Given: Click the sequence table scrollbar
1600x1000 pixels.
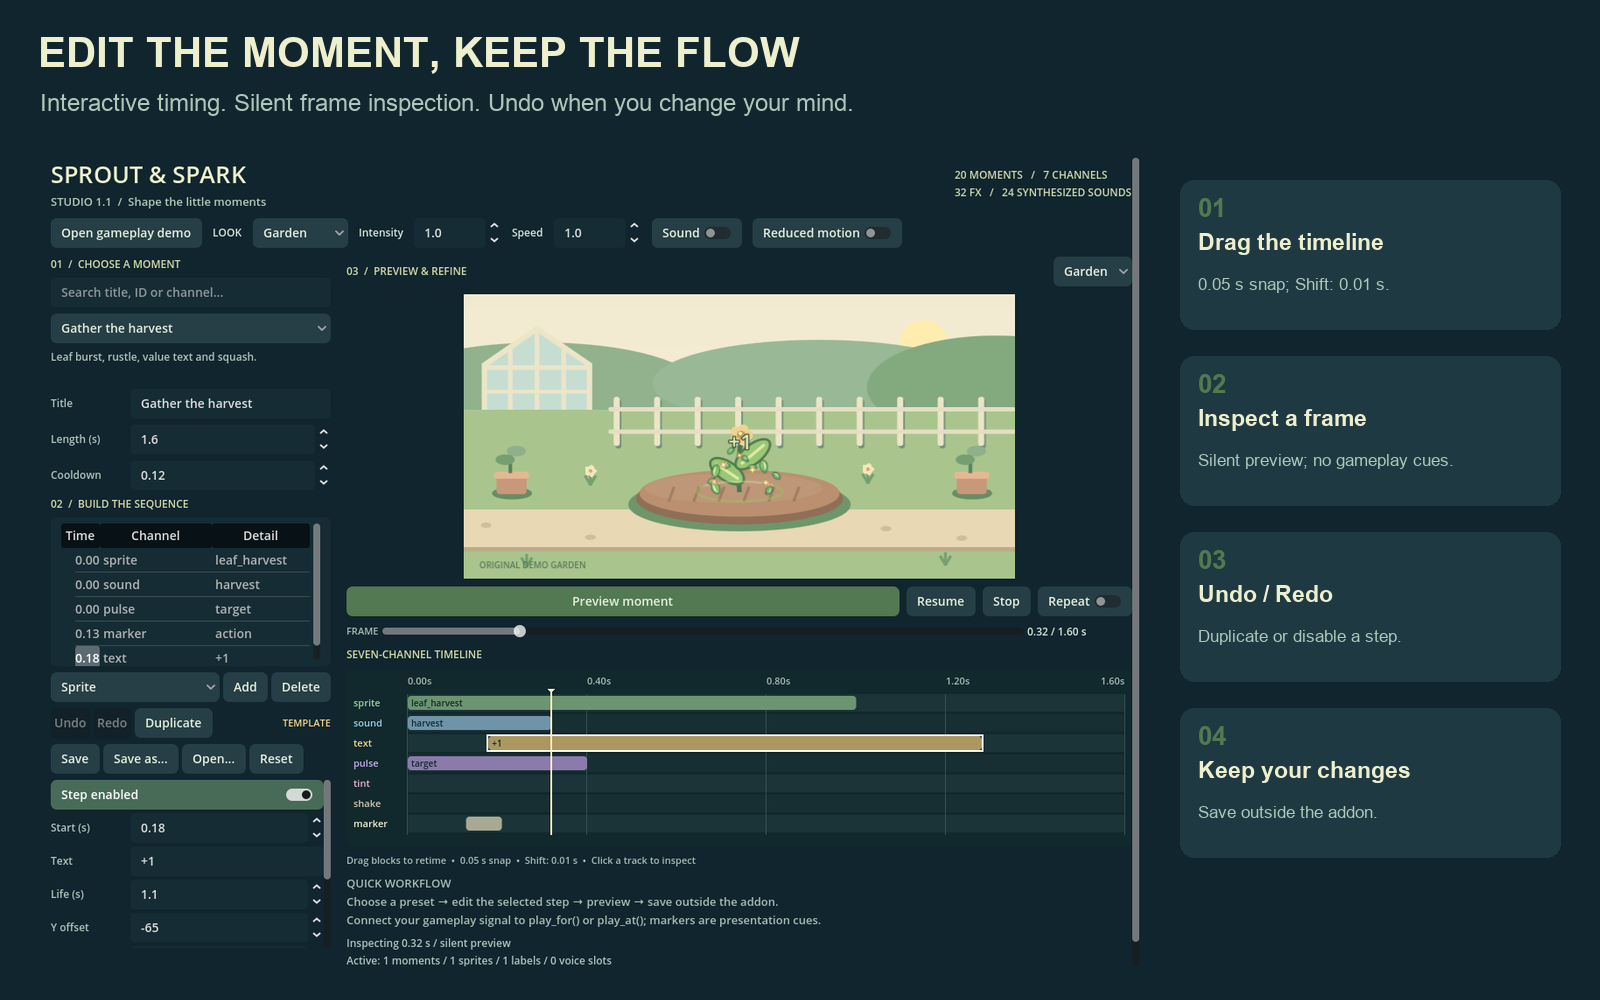Looking at the screenshot, I should (x=317, y=585).
